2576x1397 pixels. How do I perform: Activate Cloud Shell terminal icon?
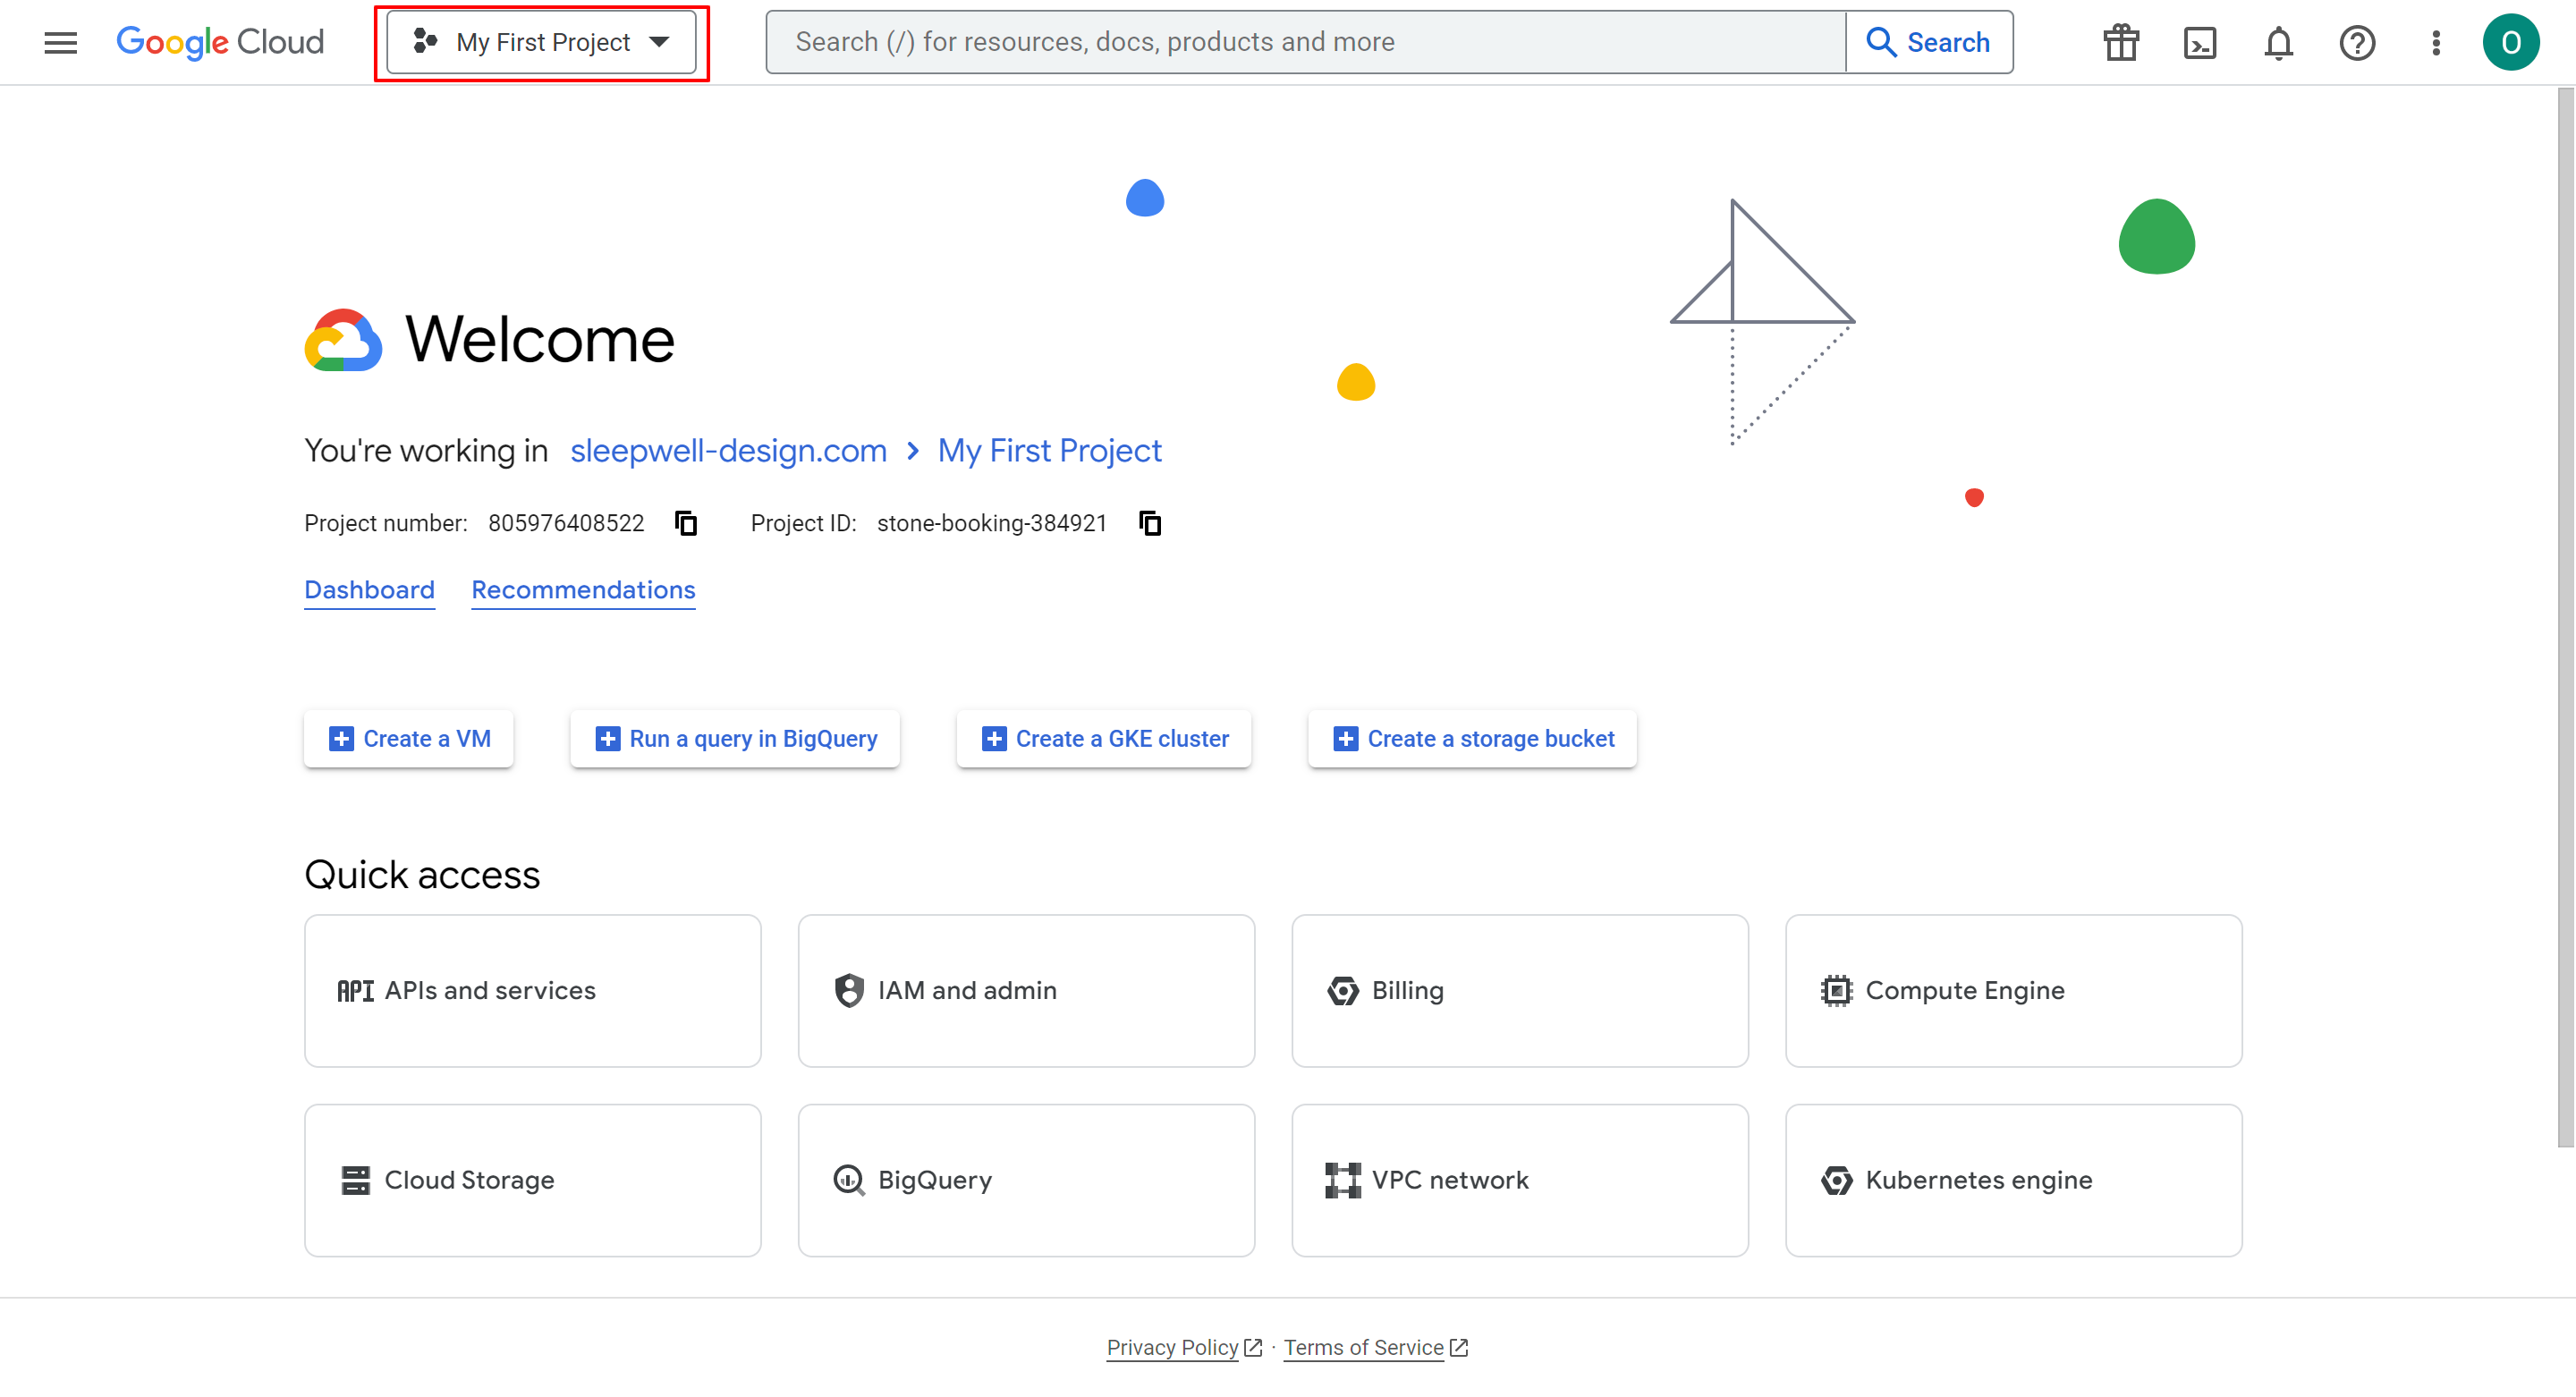2199,42
